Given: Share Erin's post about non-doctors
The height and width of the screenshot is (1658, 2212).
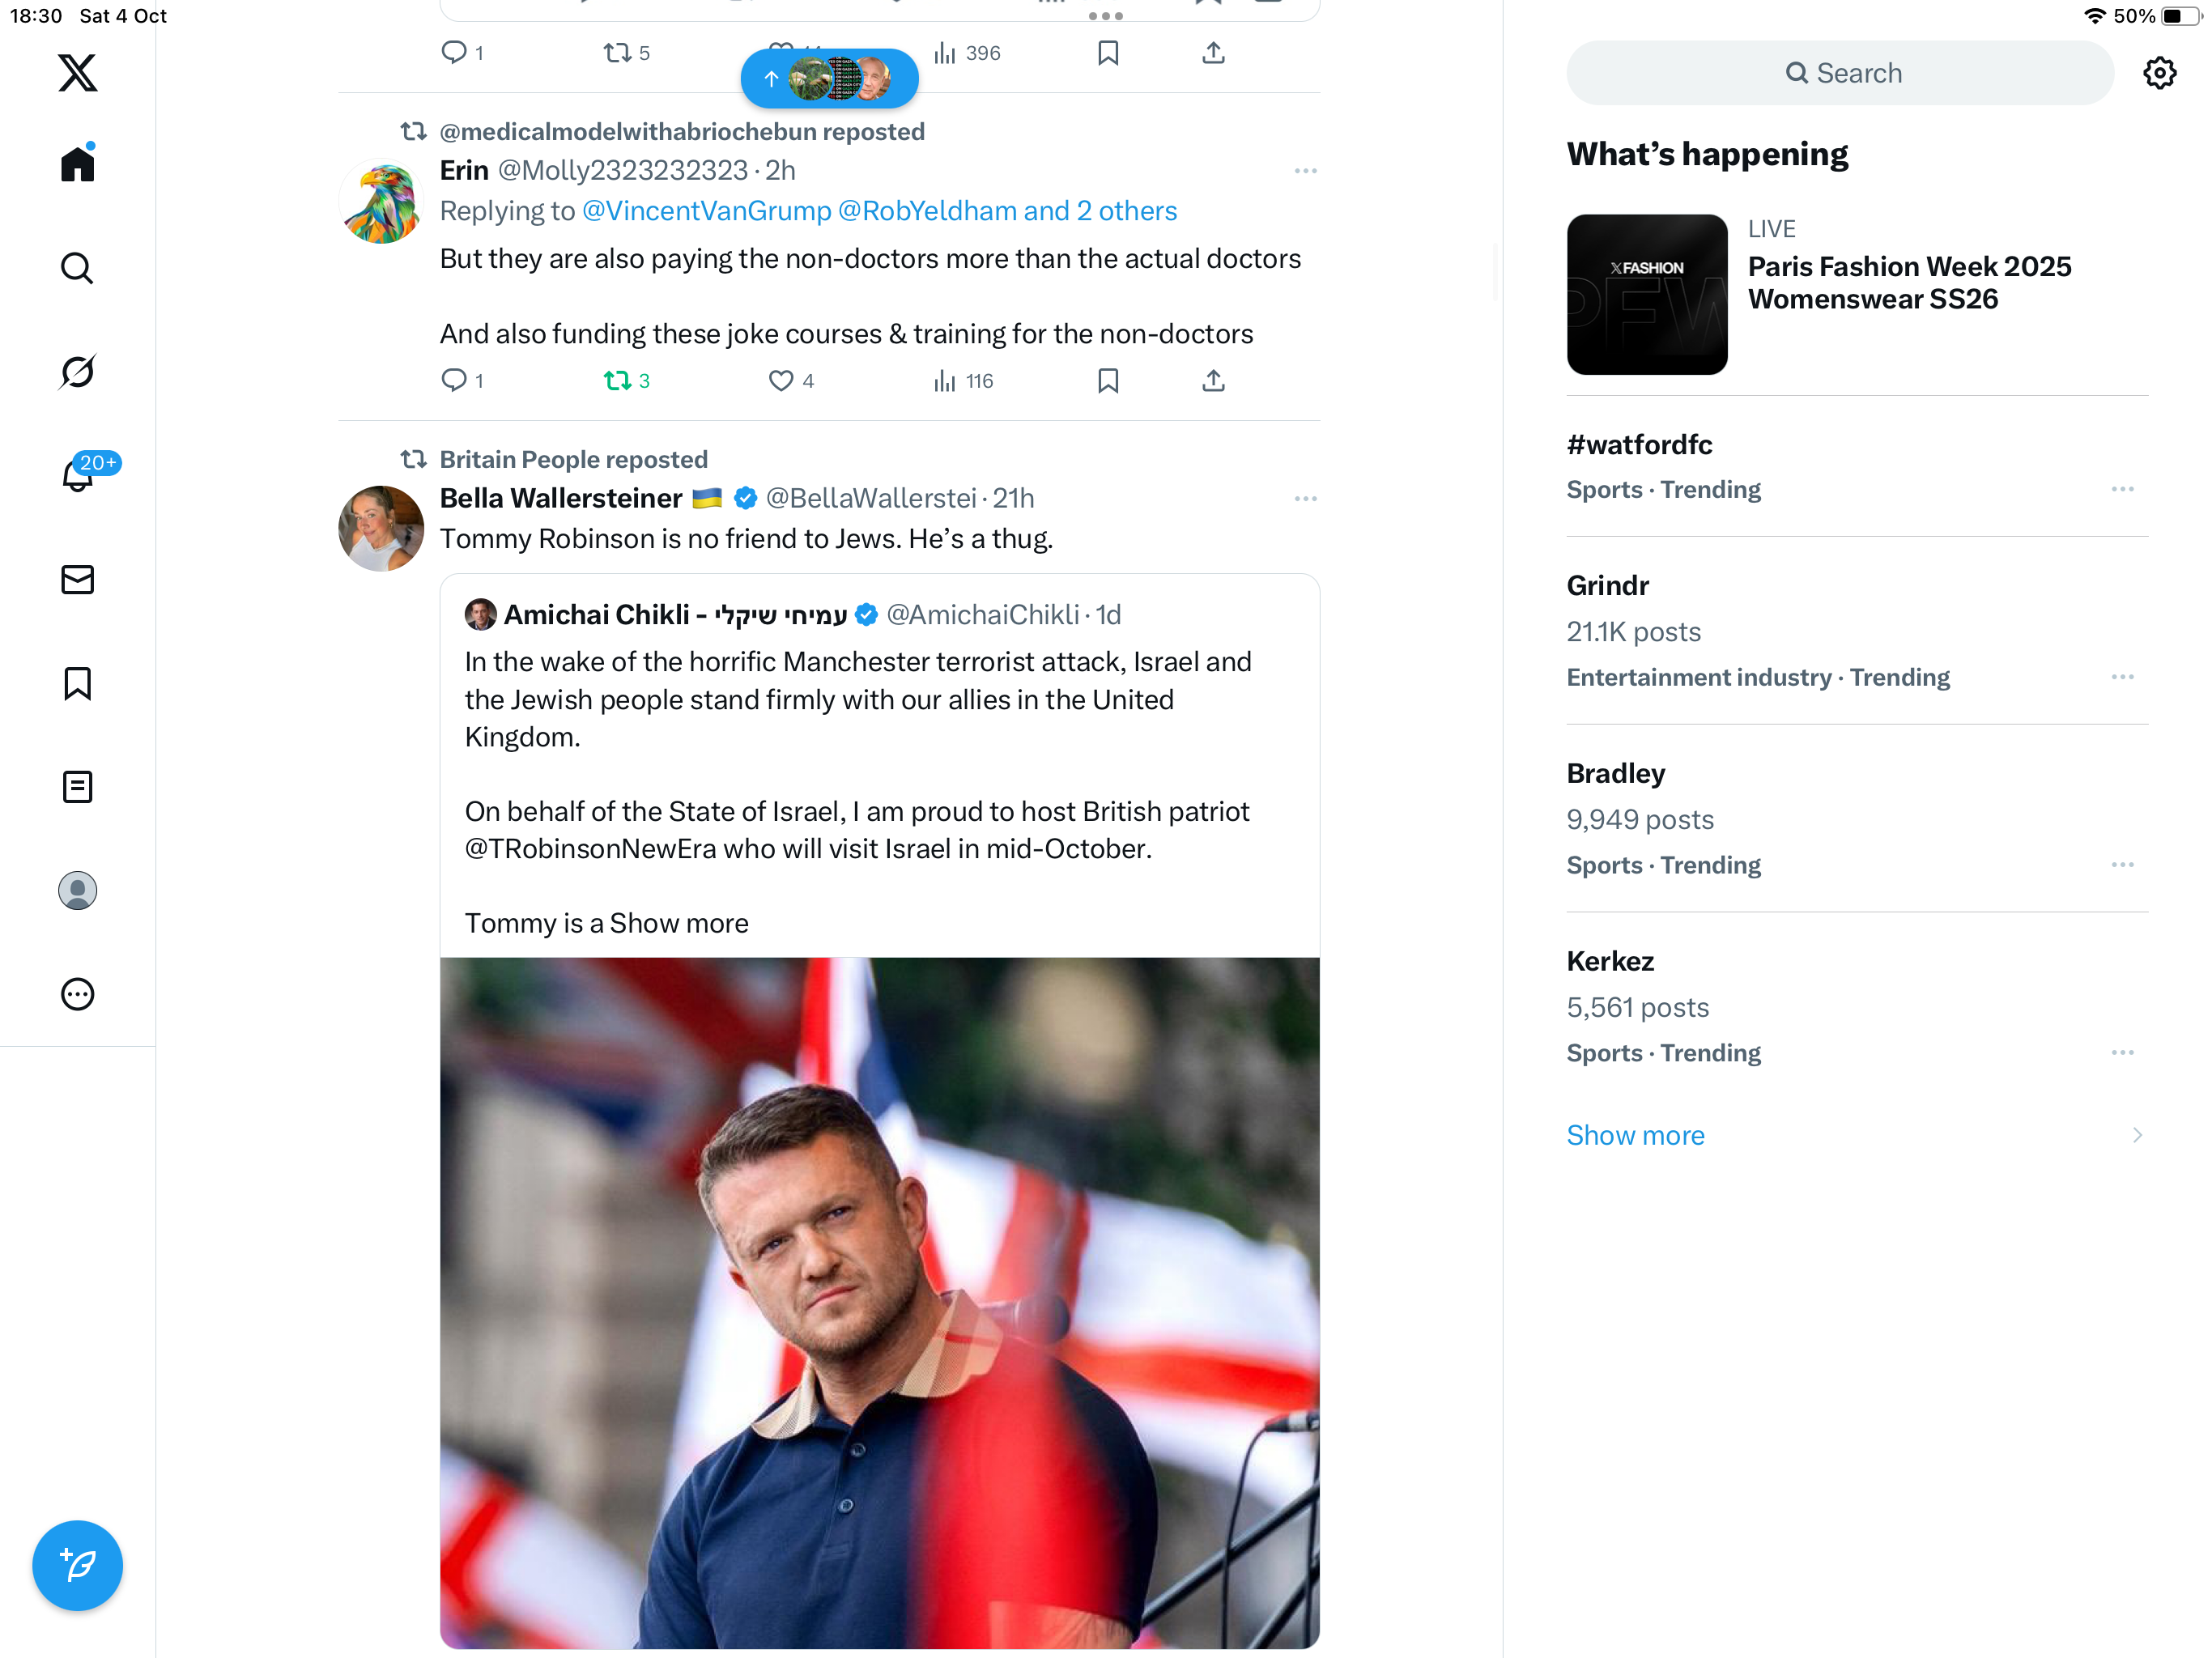Looking at the screenshot, I should 1213,381.
